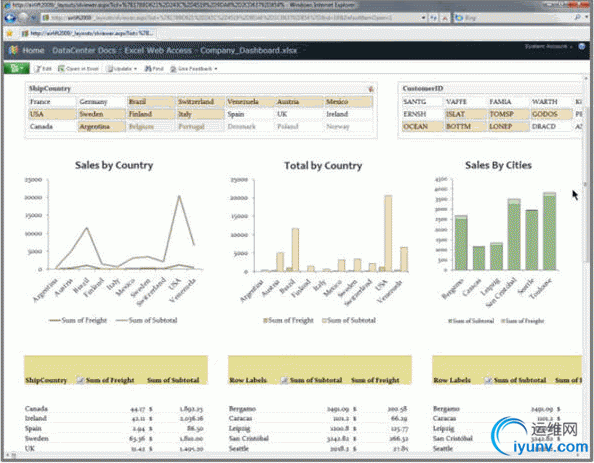Toggle Austria slicer item

click(299, 102)
